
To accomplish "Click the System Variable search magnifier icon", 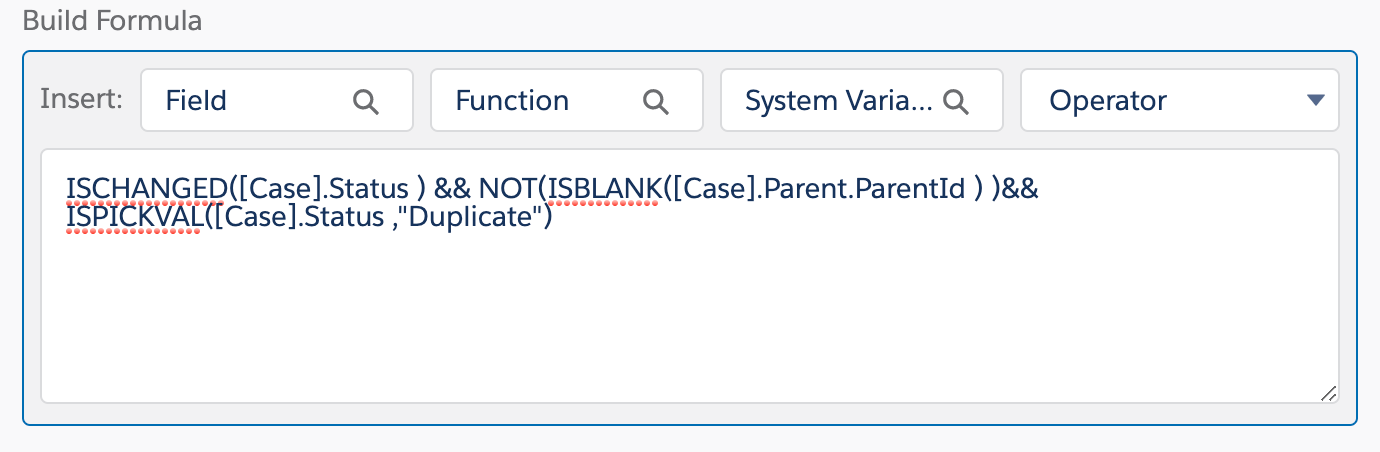I will click(956, 101).
